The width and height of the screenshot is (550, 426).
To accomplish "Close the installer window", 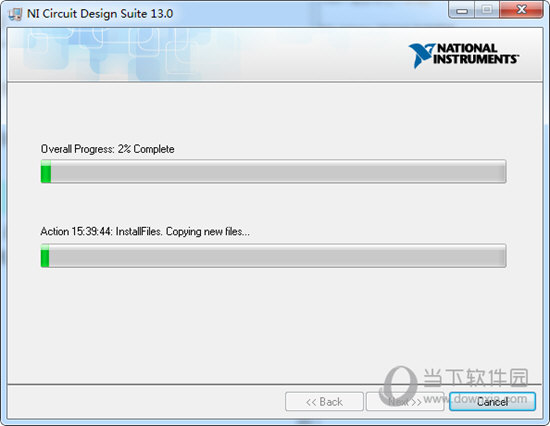I will click(522, 10).
